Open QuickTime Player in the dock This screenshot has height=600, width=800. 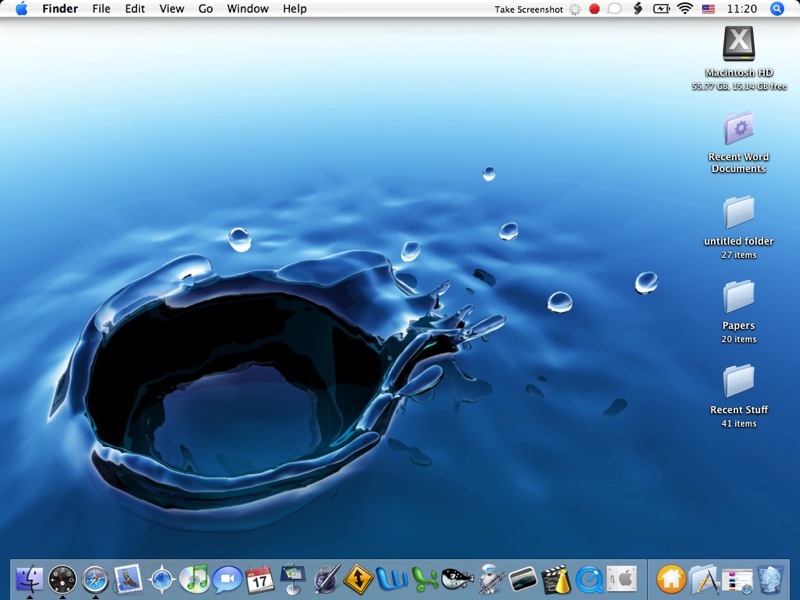coord(588,578)
